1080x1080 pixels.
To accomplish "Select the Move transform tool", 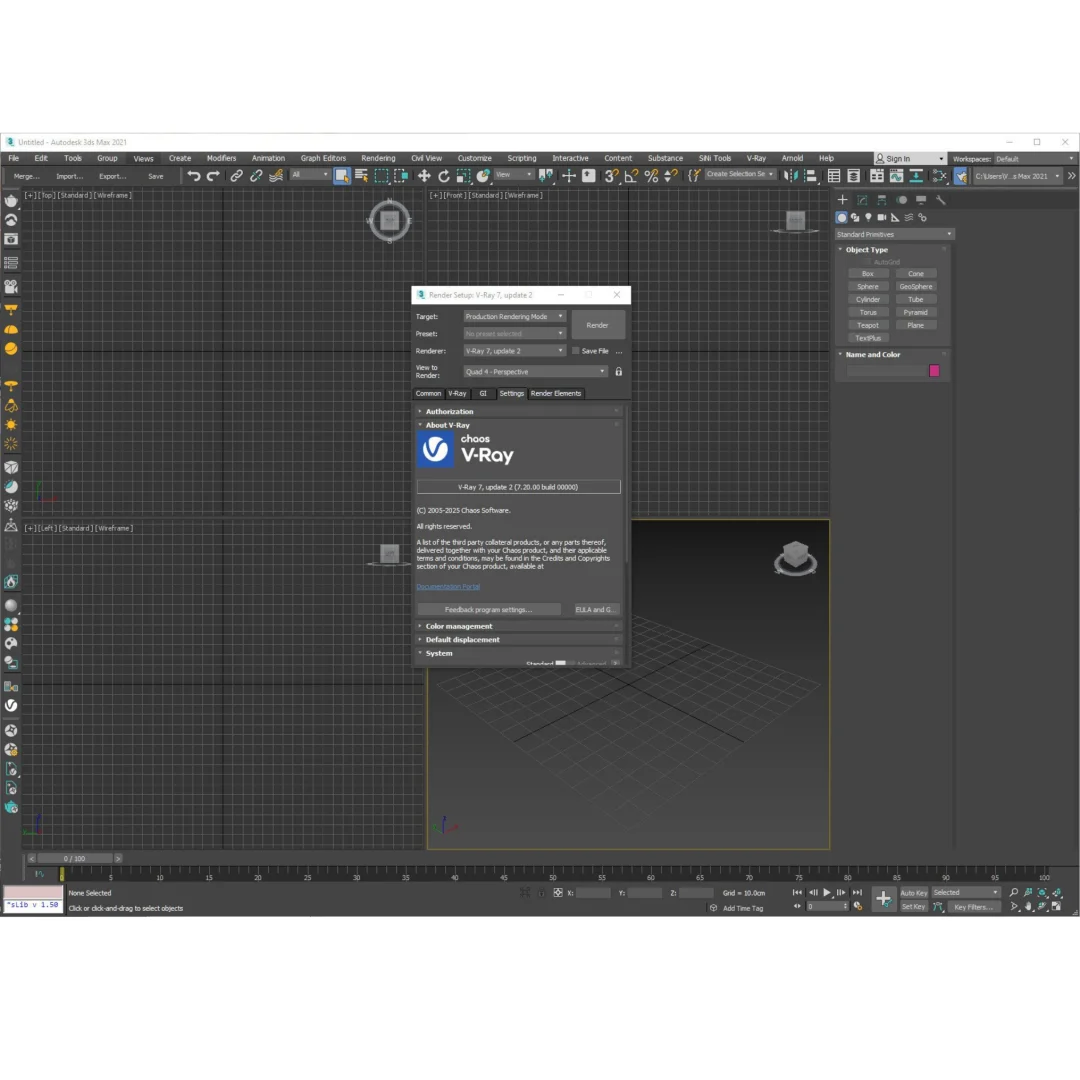I will coord(424,176).
